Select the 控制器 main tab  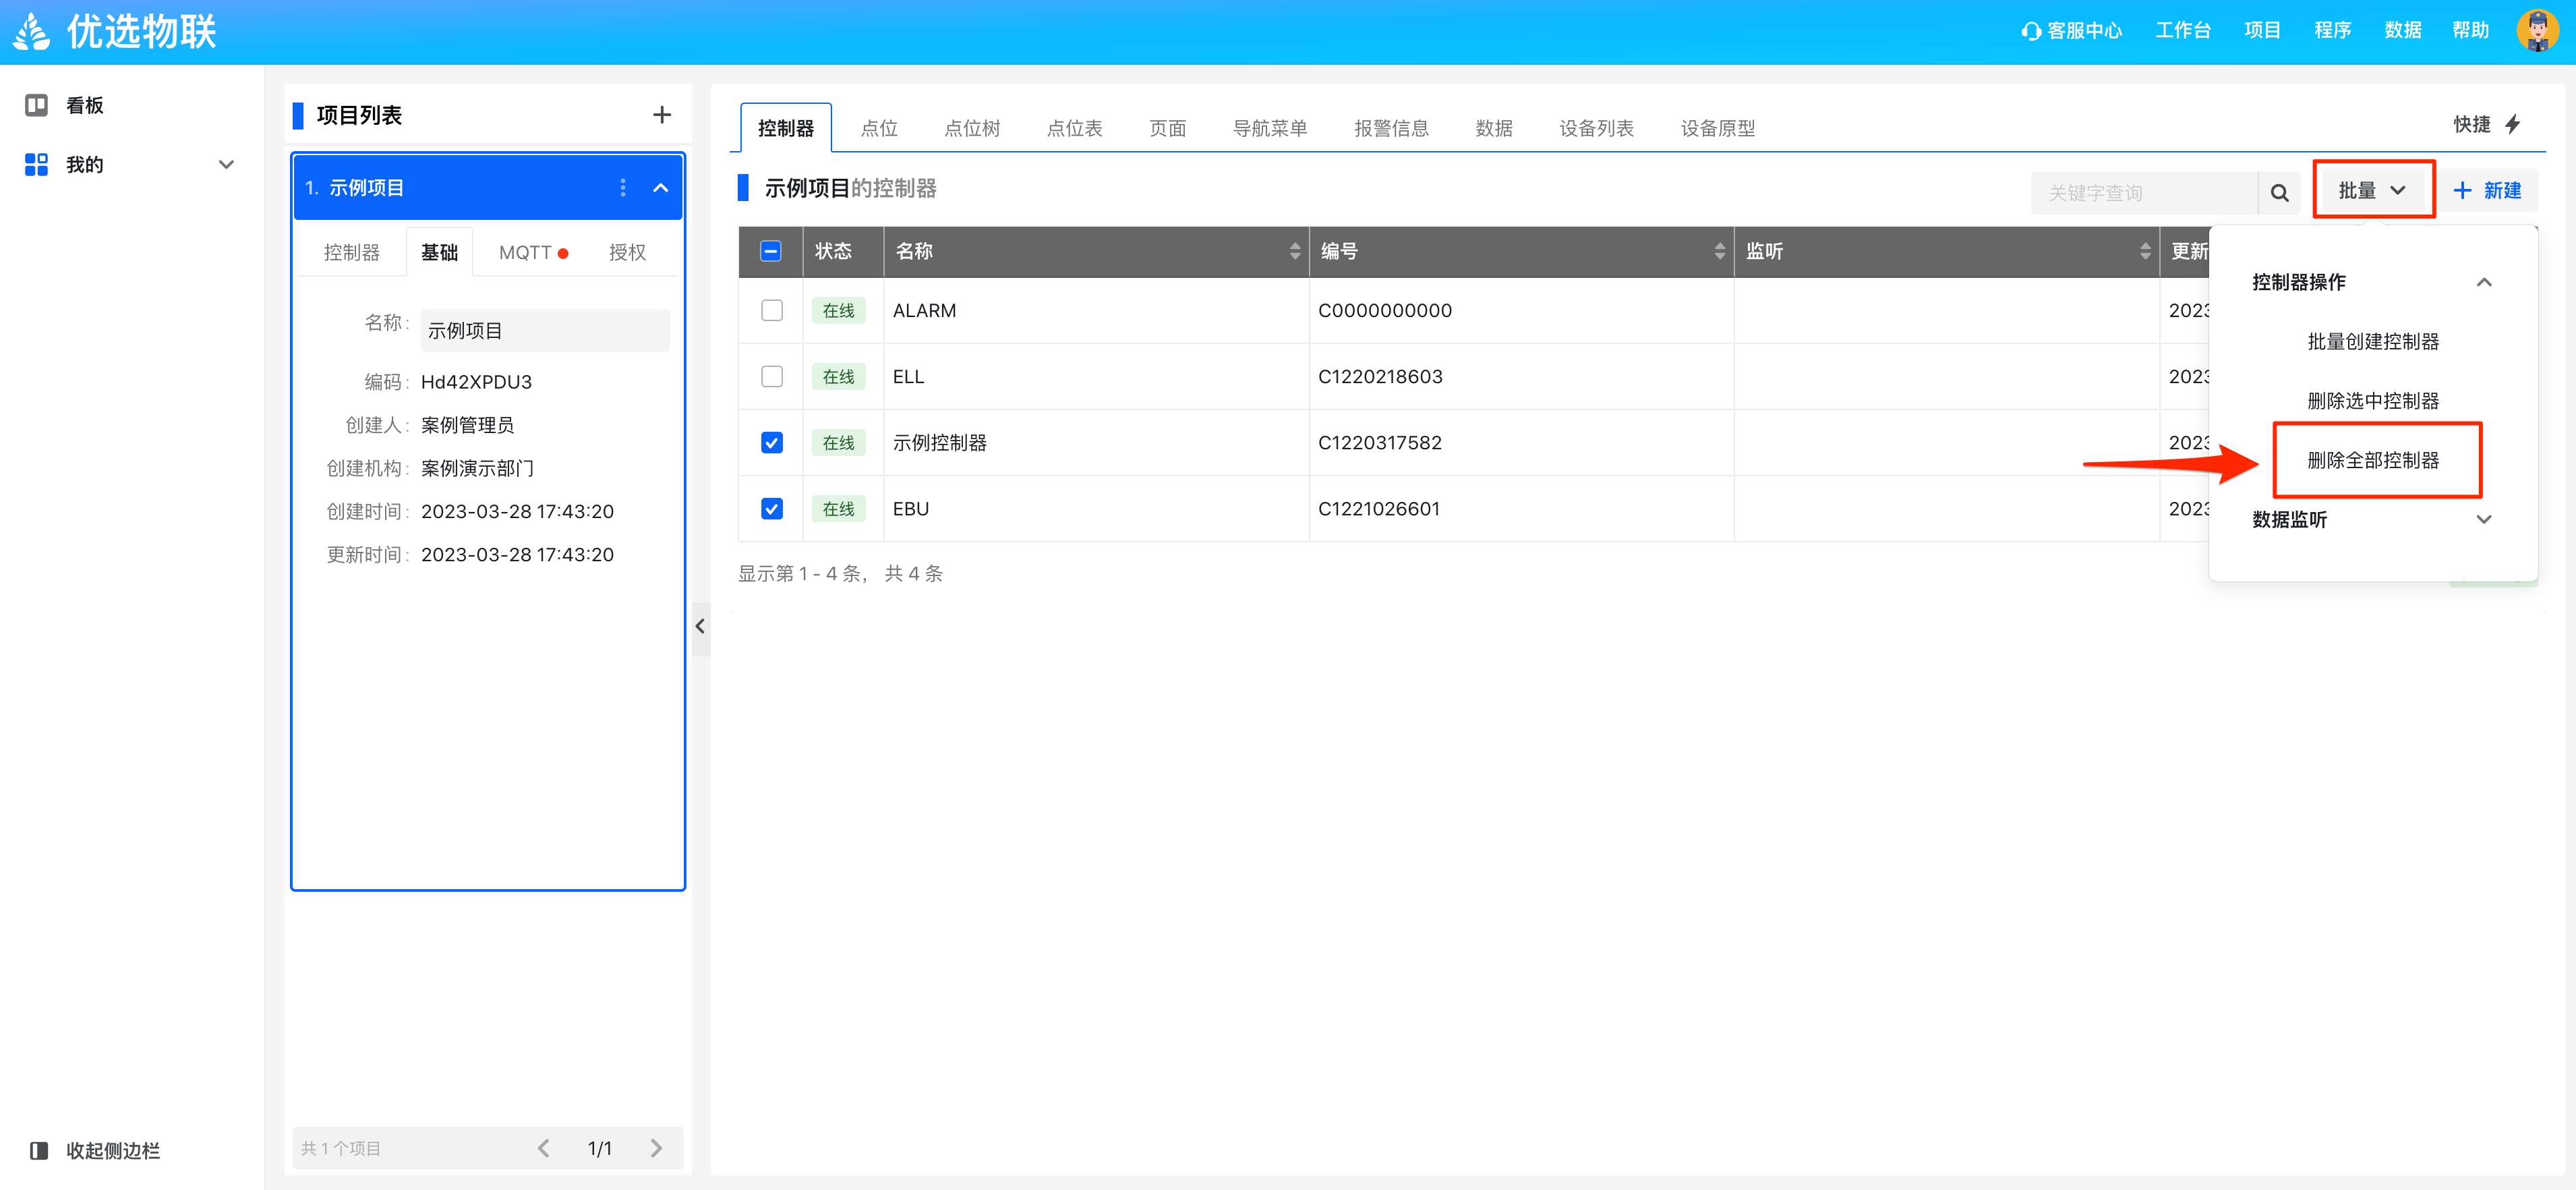coord(785,128)
